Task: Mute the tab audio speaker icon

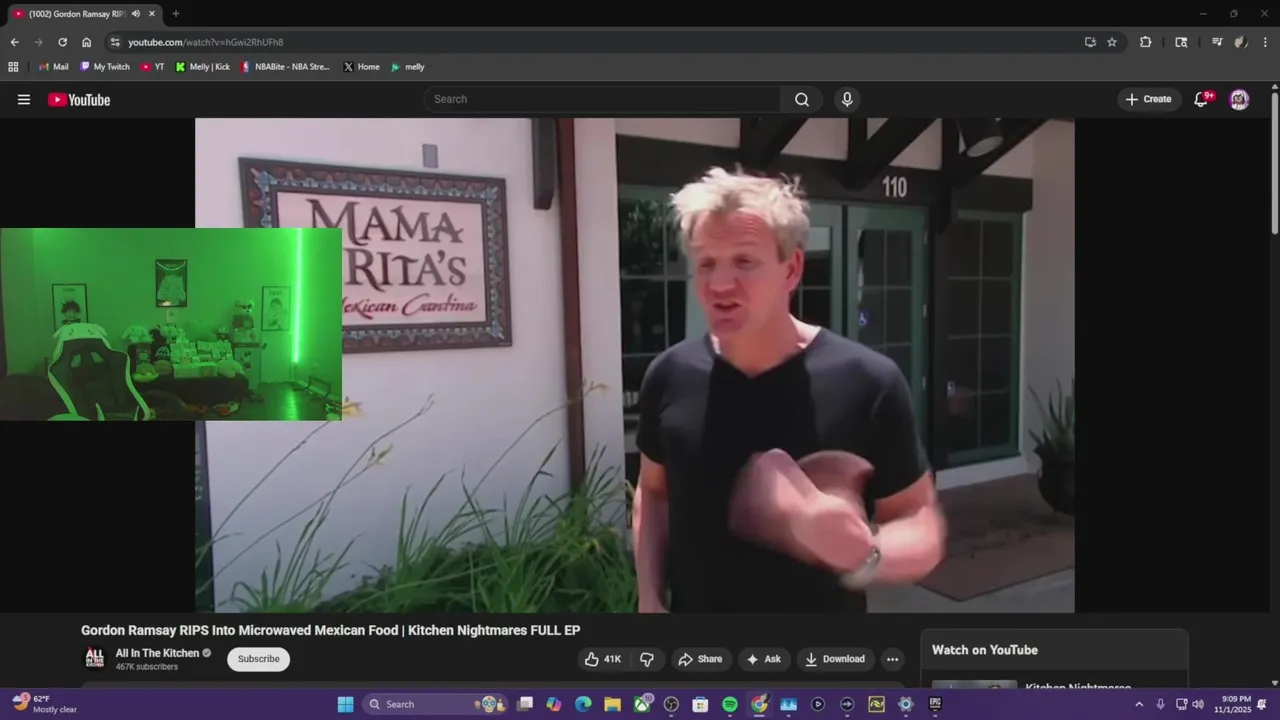Action: (136, 14)
